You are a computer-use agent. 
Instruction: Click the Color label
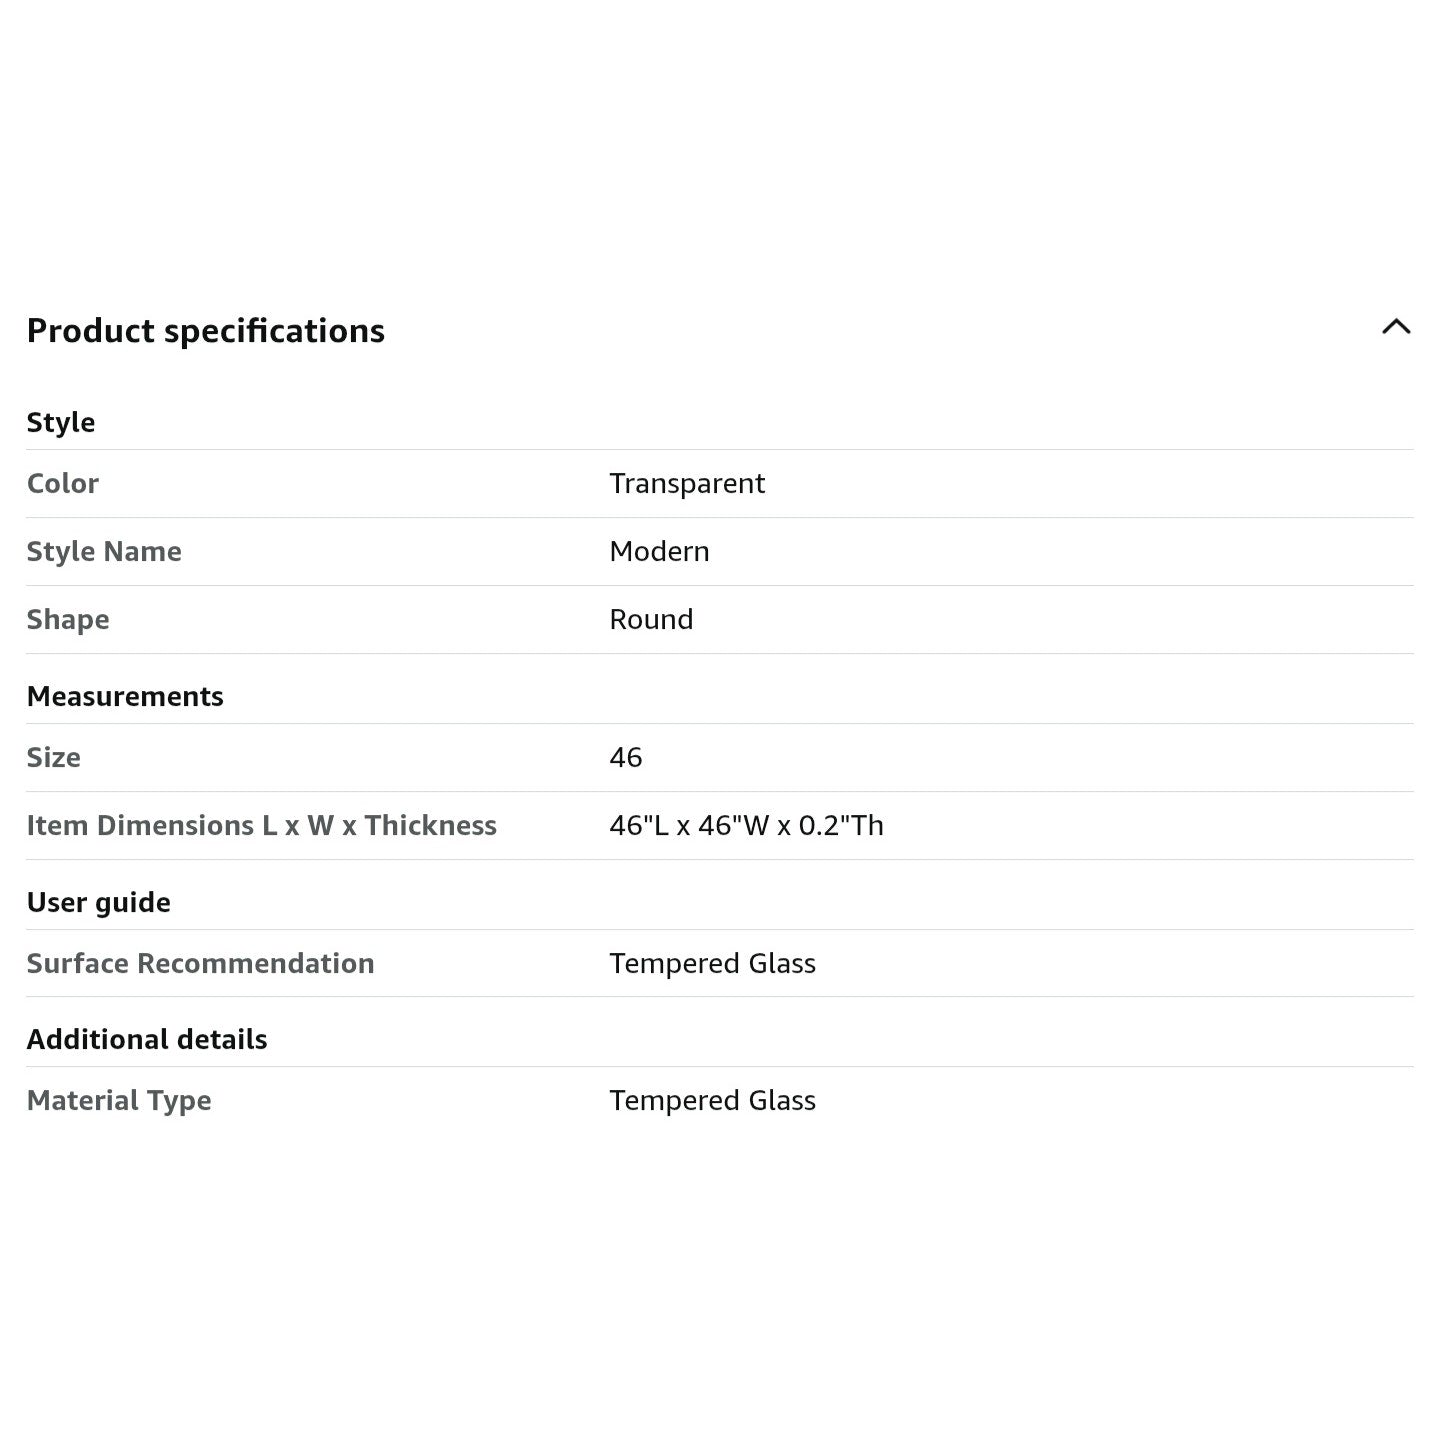click(63, 484)
